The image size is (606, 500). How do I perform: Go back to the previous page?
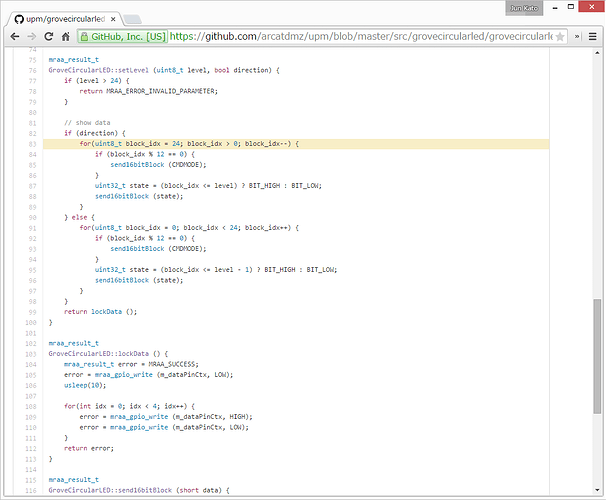click(15, 36)
